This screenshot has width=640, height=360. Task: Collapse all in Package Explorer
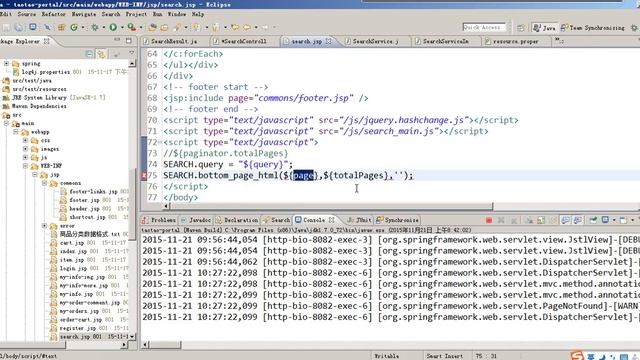pos(89,54)
